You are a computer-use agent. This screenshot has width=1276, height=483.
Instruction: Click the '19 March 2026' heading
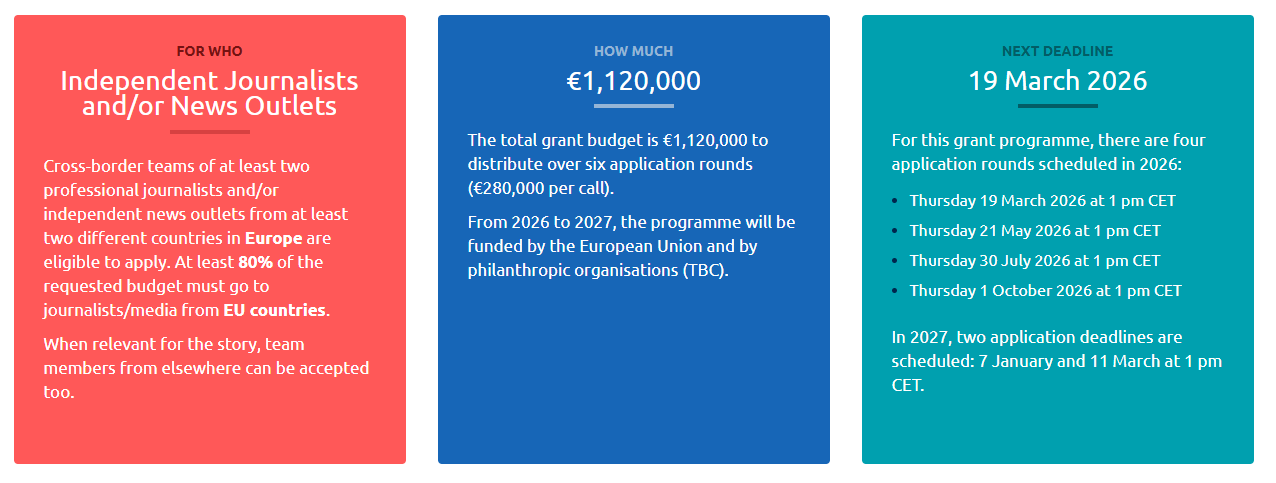[1057, 81]
